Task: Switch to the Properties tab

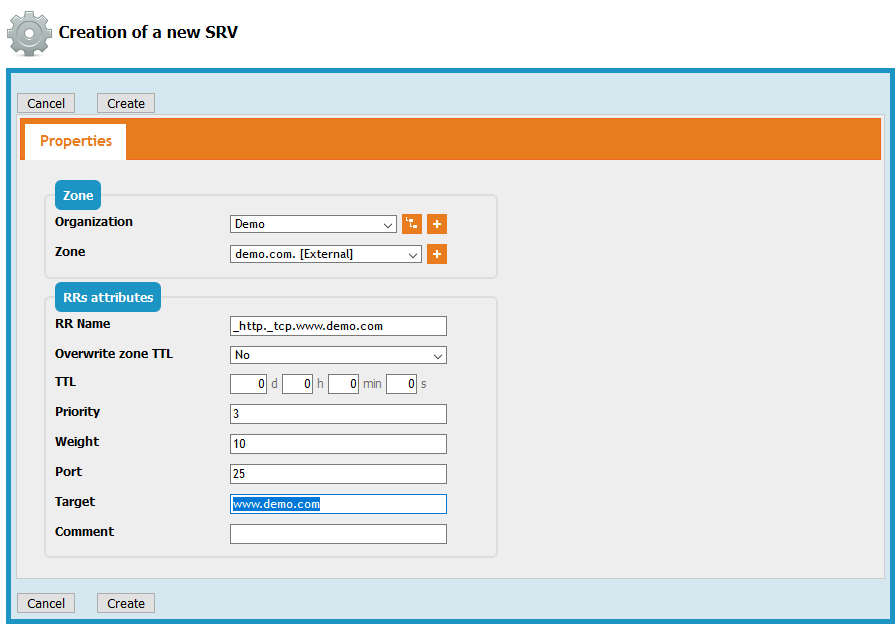Action: [76, 141]
